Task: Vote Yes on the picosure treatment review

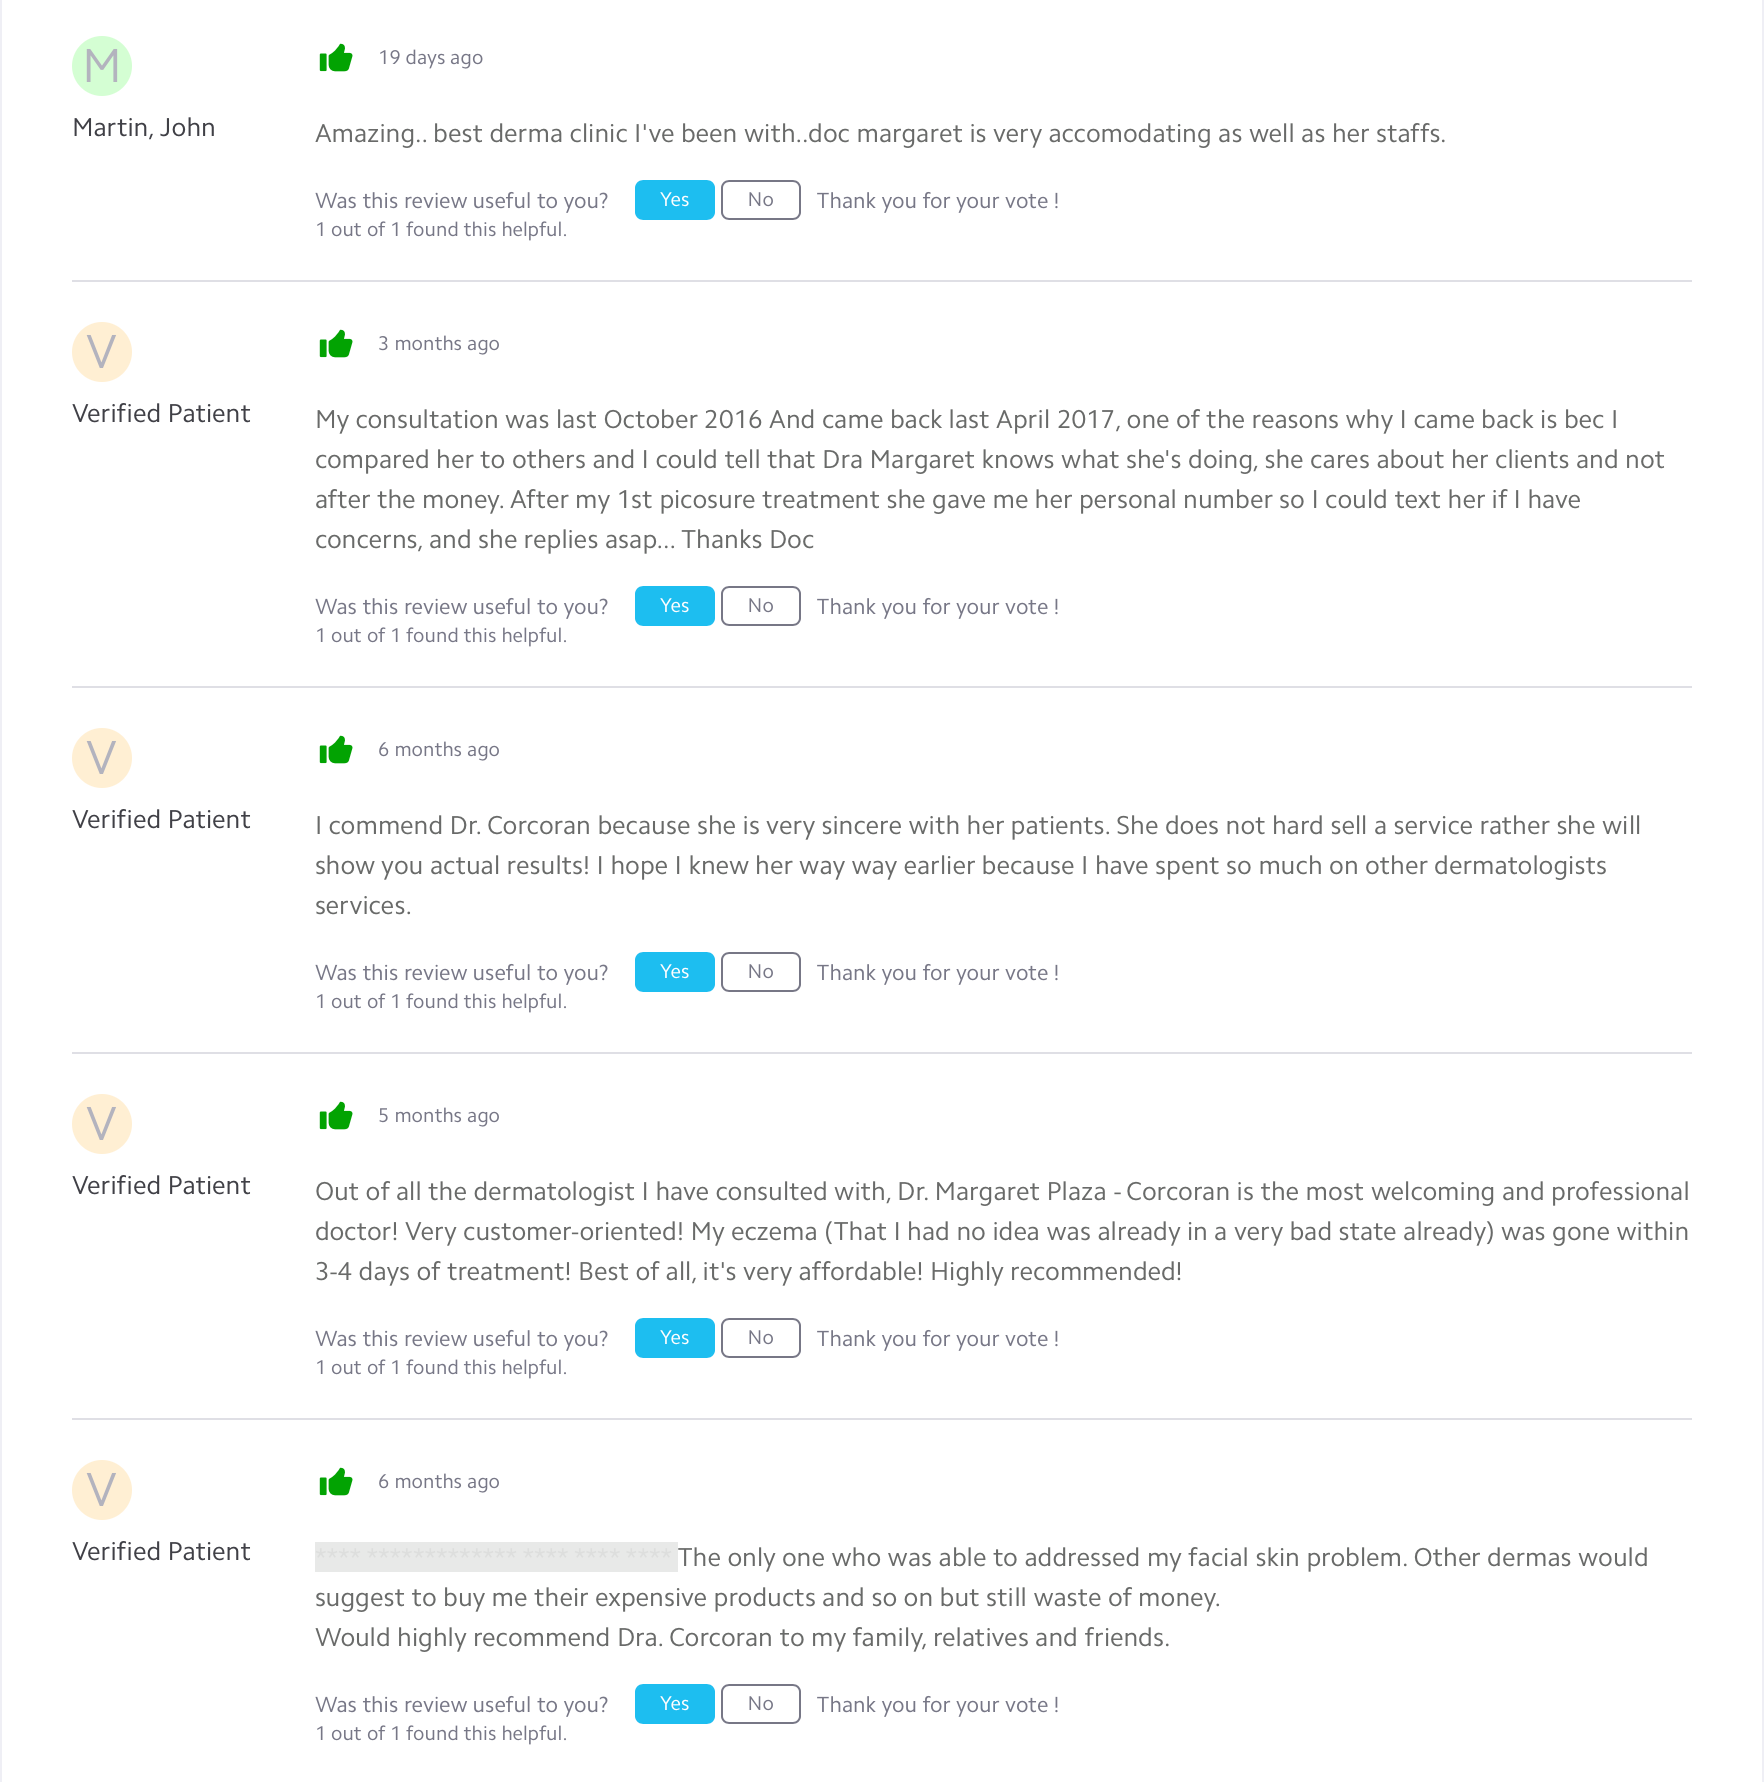Action: (675, 606)
